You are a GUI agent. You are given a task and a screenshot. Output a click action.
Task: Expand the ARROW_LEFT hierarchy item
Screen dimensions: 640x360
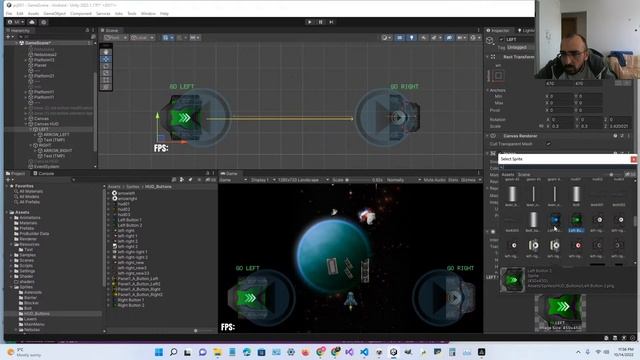click(35, 135)
